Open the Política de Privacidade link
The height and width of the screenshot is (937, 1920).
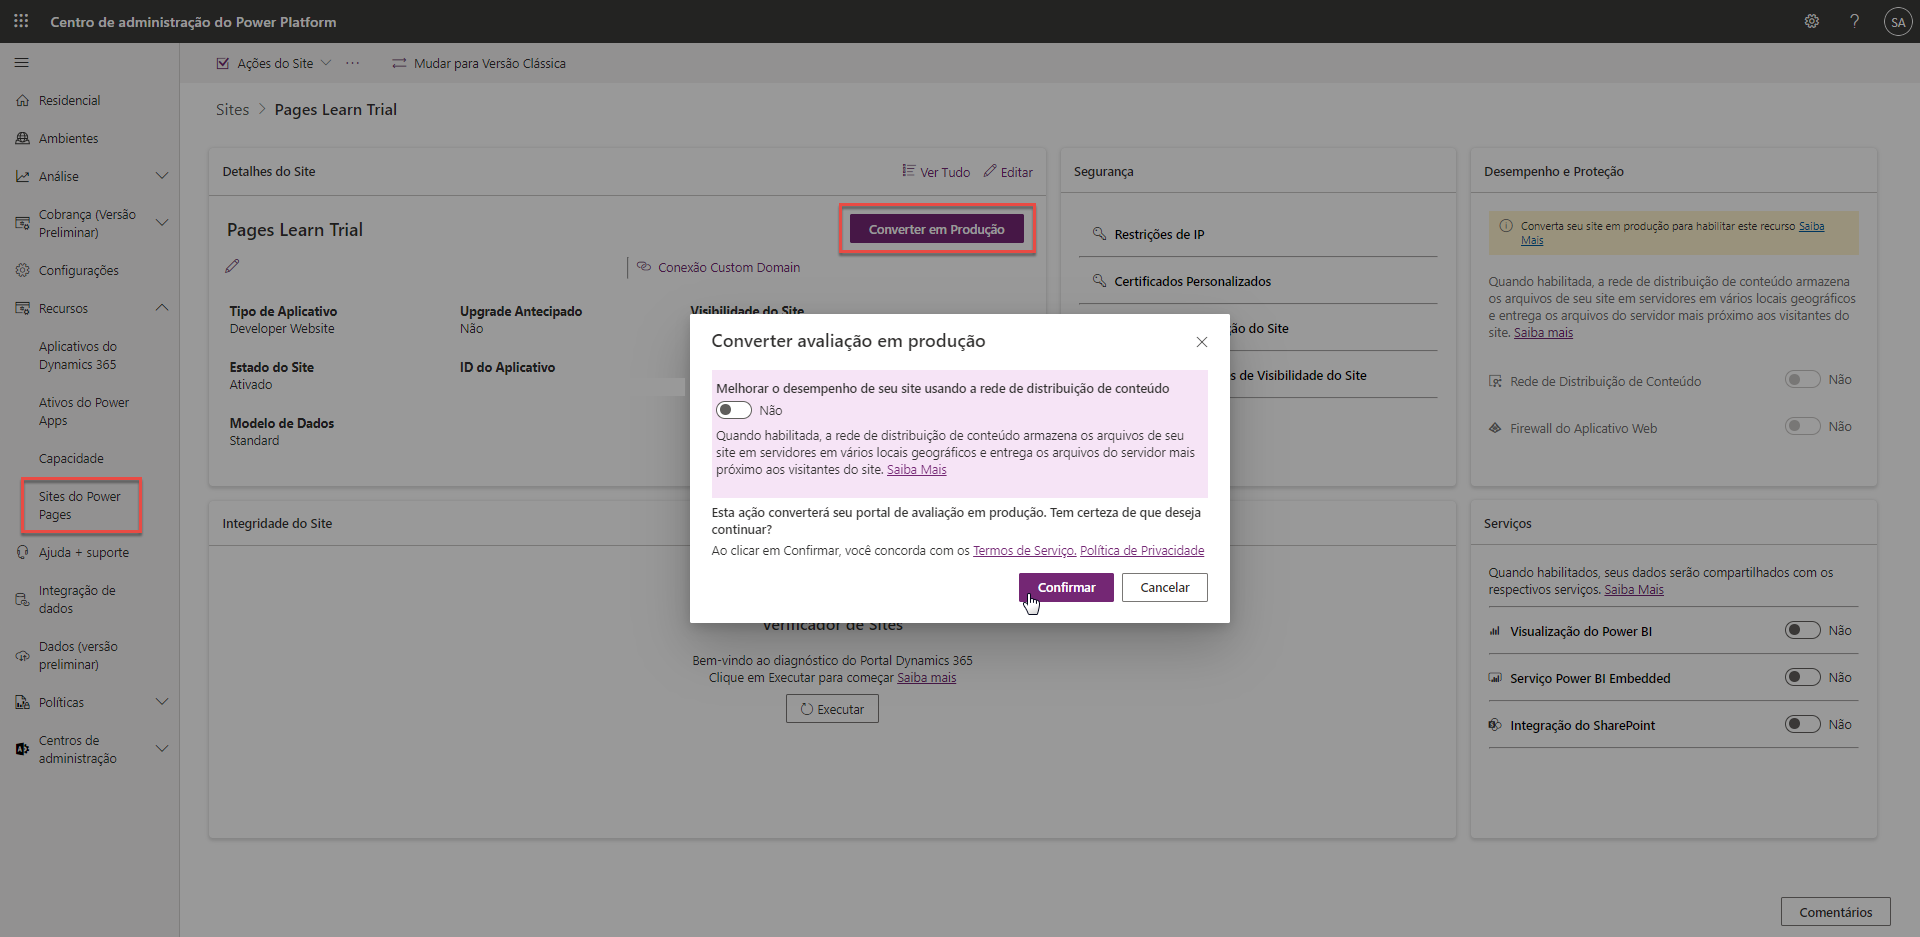[x=1142, y=550]
